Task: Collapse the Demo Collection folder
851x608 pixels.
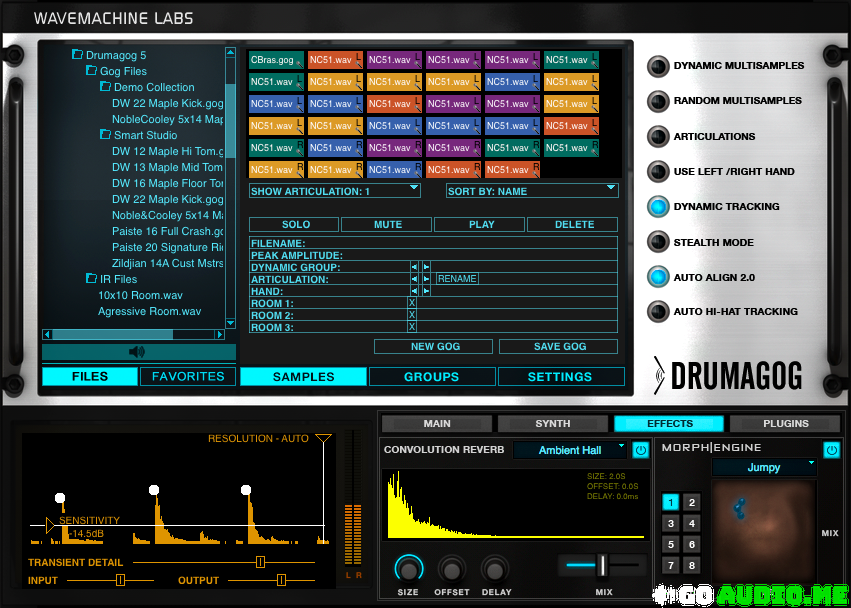Action: tap(105, 87)
